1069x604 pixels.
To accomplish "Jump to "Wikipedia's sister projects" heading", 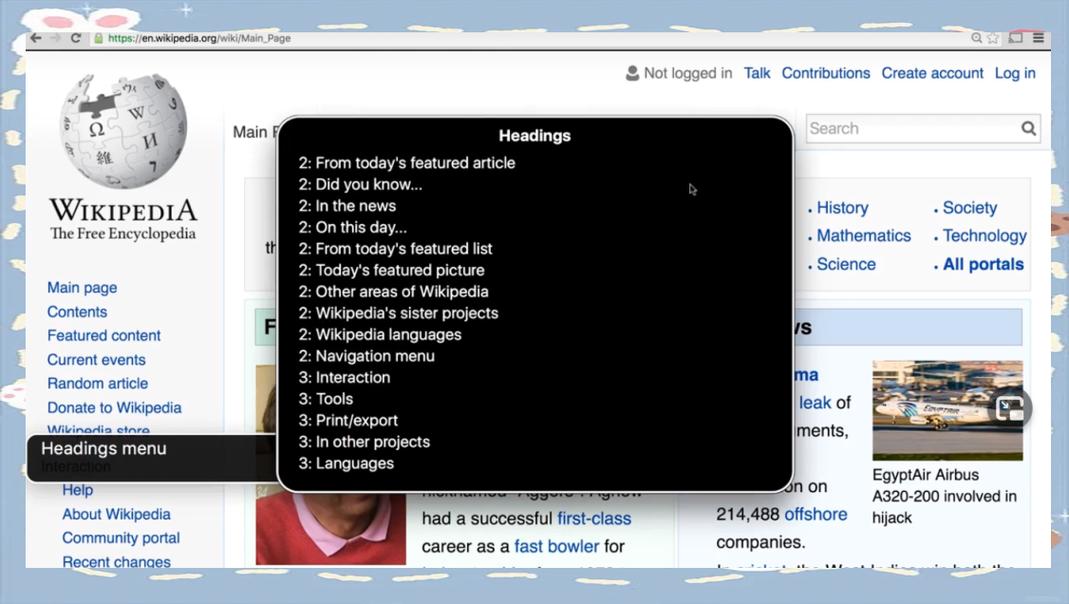I will coord(398,313).
